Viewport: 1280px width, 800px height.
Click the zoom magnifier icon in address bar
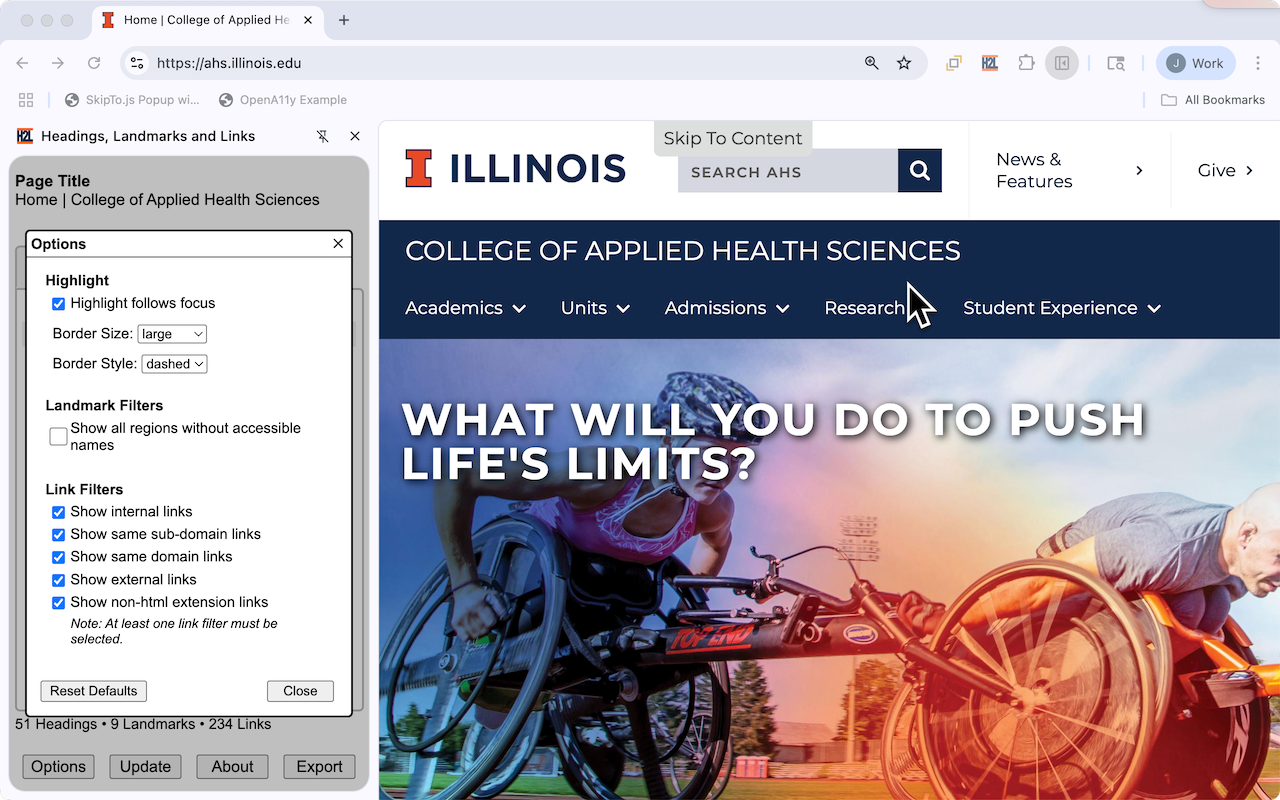click(872, 63)
